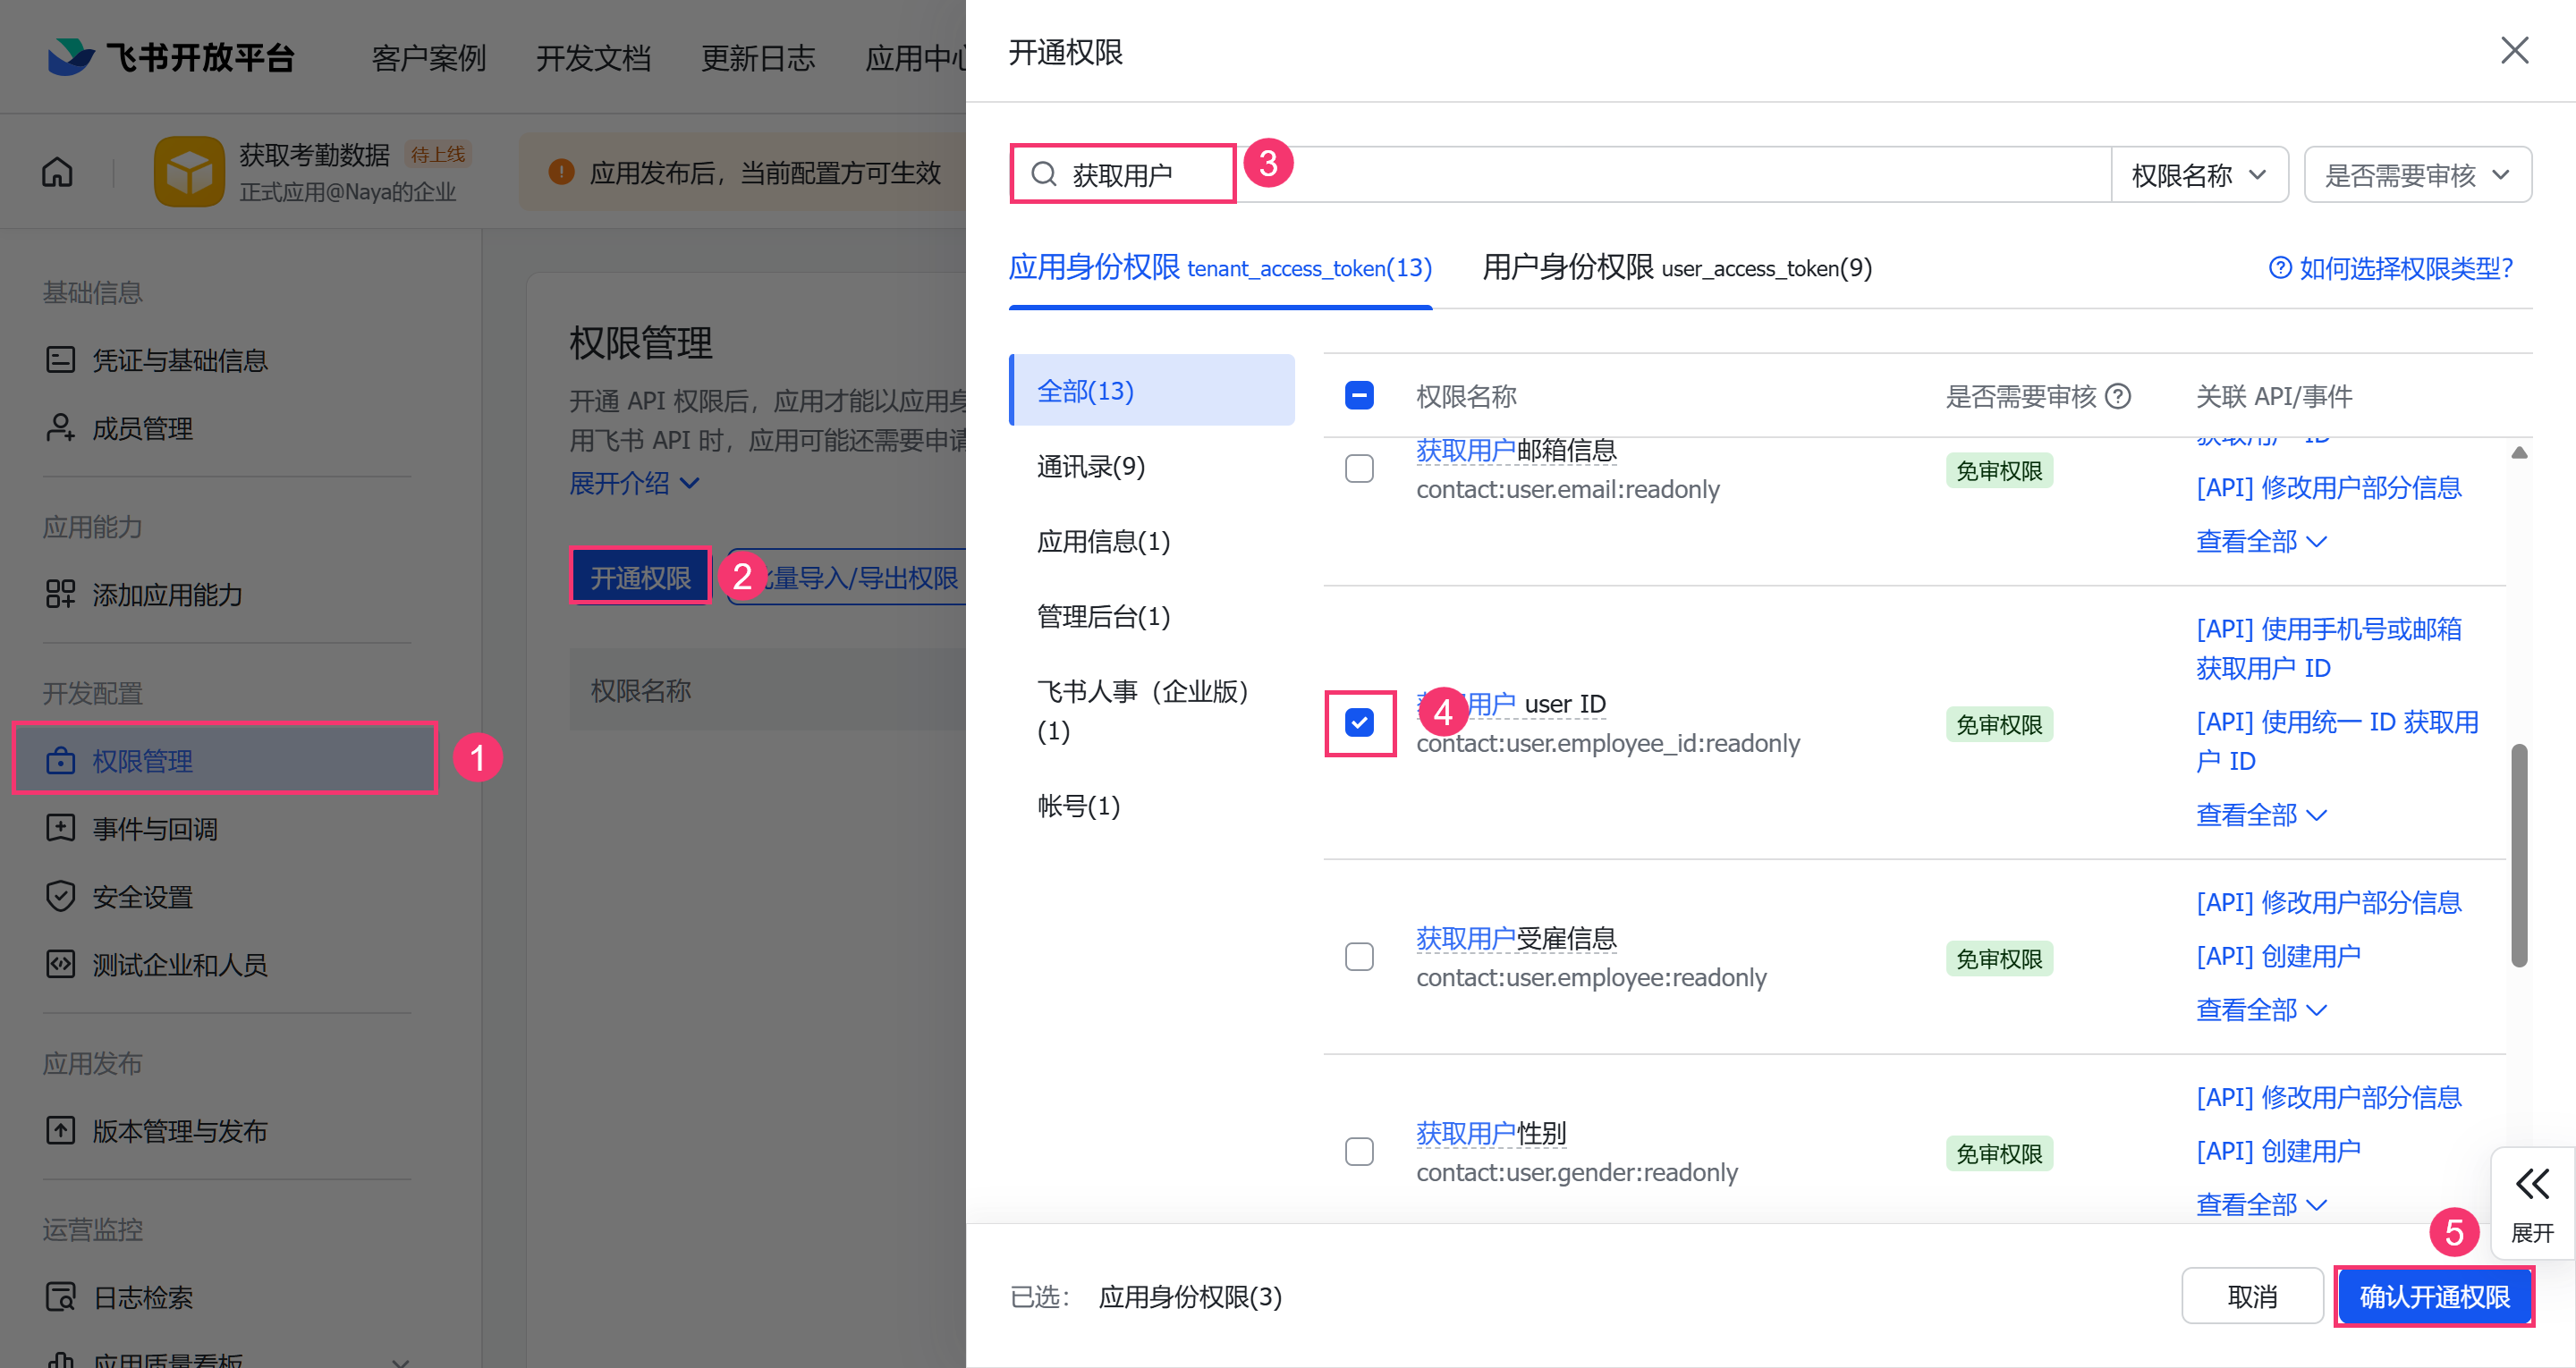2576x1368 pixels.
Task: Check the 获取用户邮箱信息 permission checkbox
Action: click(1359, 469)
